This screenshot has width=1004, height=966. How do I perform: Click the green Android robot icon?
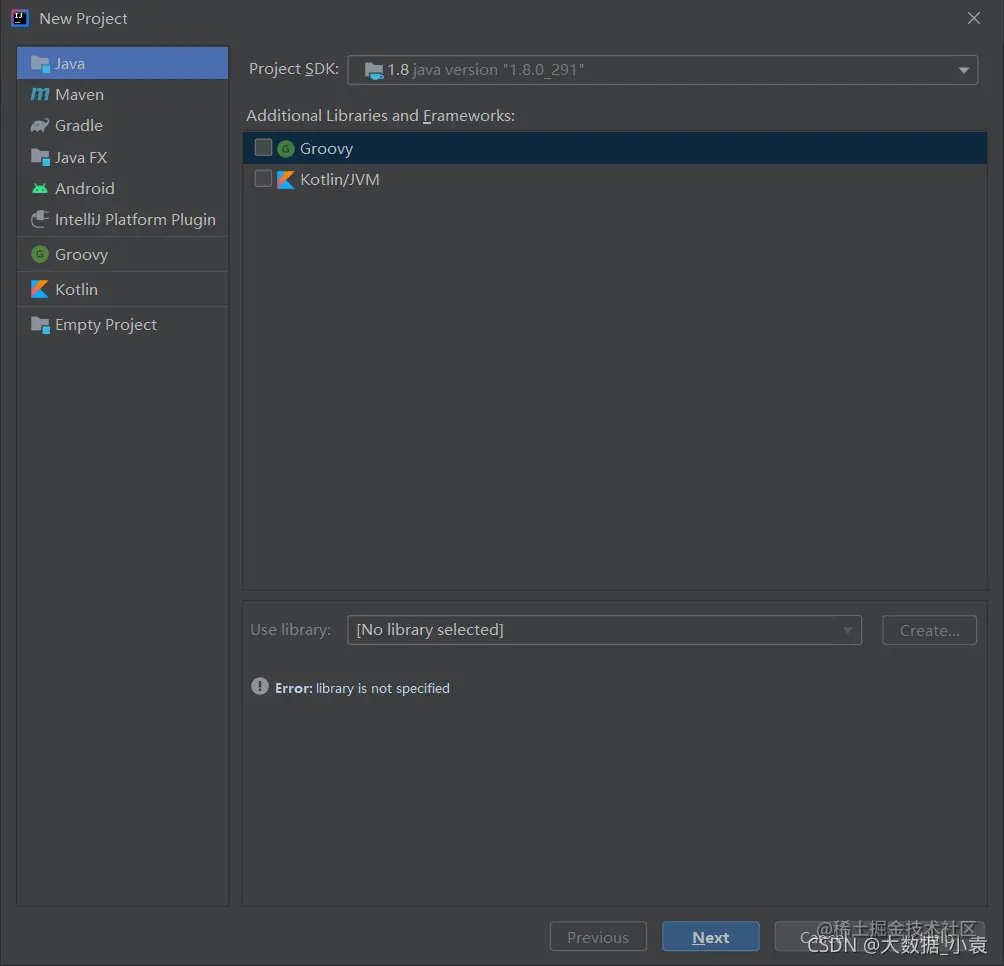click(40, 188)
